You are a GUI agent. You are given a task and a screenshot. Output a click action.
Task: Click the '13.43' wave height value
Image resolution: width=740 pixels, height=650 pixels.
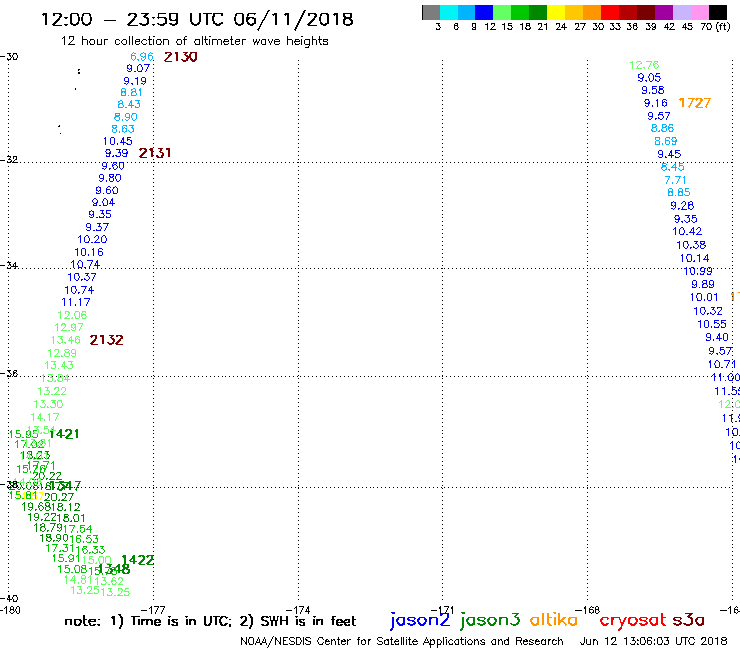[x=59, y=365]
